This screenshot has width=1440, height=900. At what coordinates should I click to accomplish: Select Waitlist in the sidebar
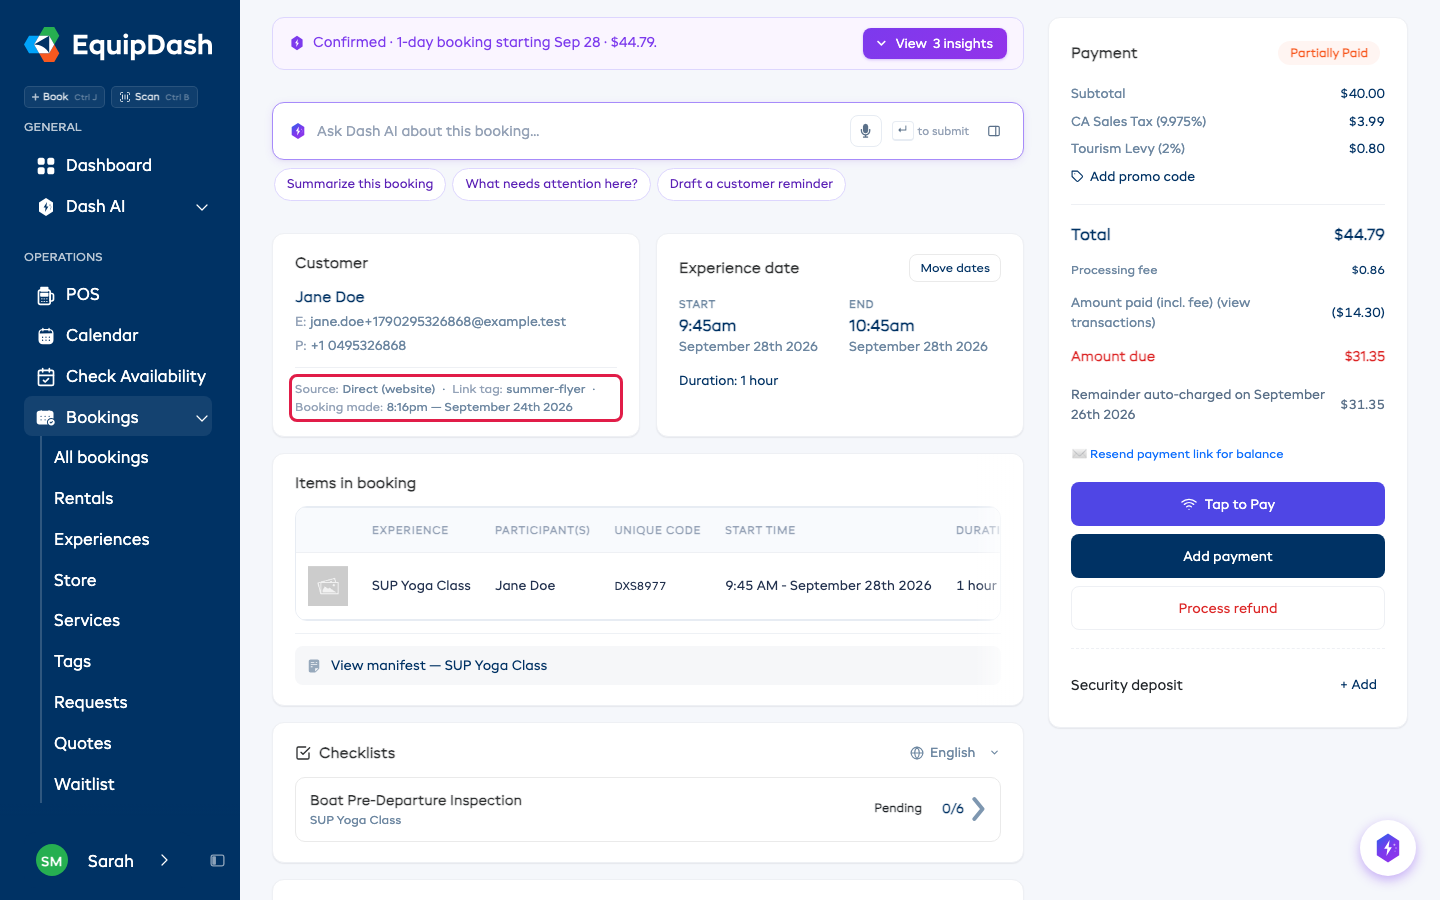click(84, 785)
